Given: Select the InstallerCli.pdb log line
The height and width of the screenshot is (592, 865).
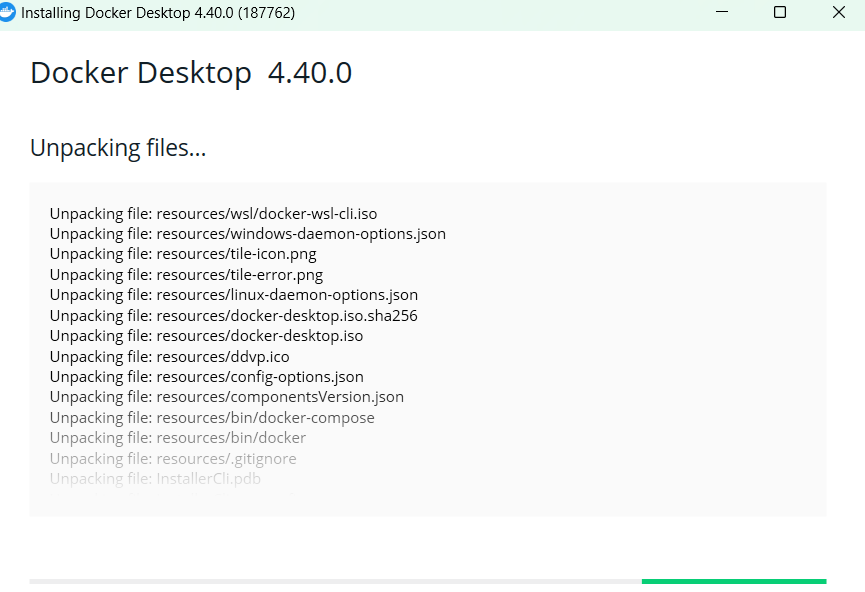Looking at the screenshot, I should 156,479.
